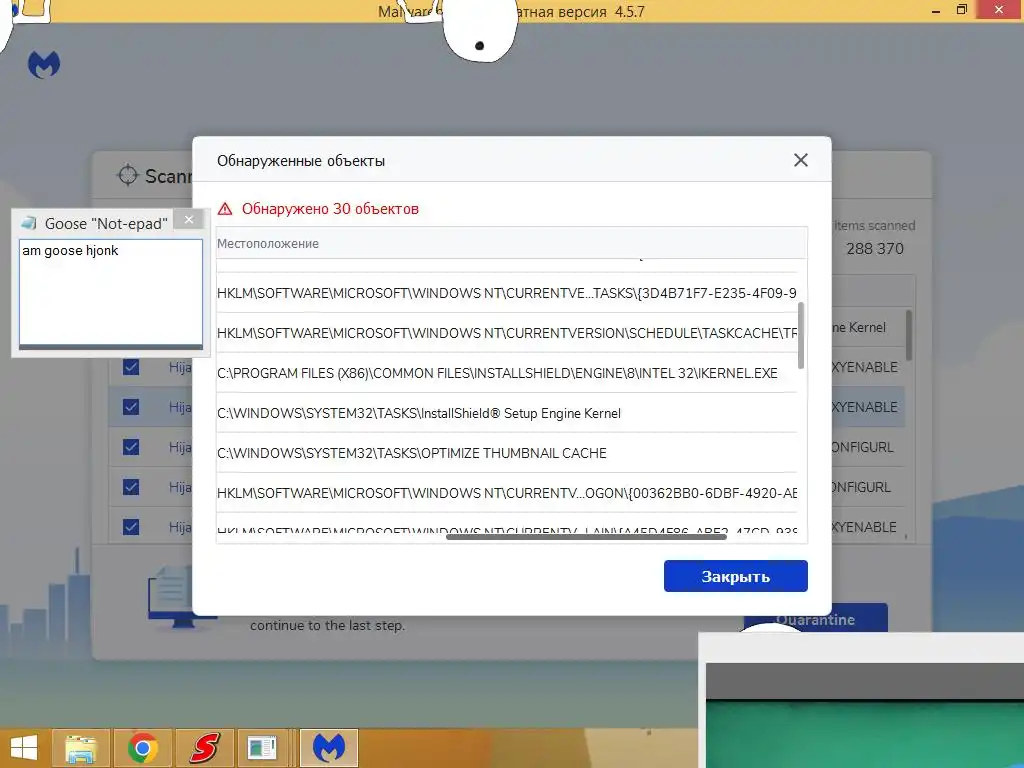Open File Explorer from the taskbar
Screen dimensions: 1024x768
point(81,748)
